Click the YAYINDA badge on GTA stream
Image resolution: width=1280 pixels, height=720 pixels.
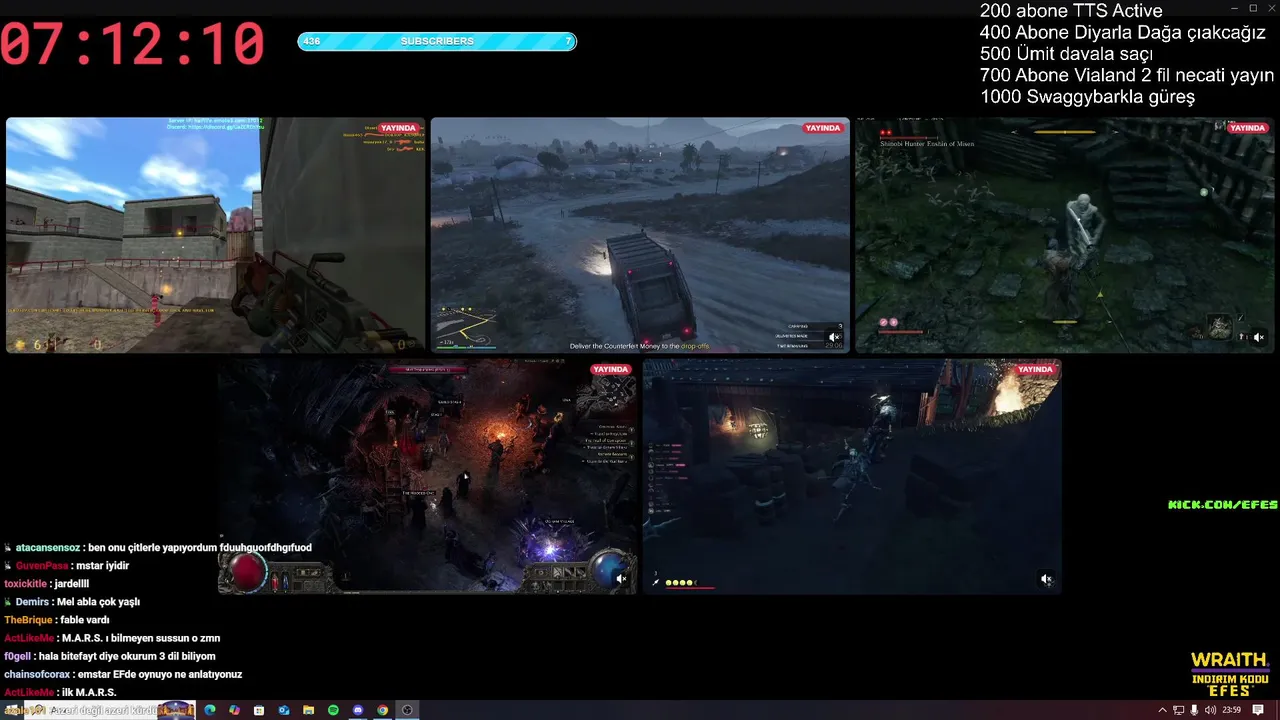click(823, 128)
